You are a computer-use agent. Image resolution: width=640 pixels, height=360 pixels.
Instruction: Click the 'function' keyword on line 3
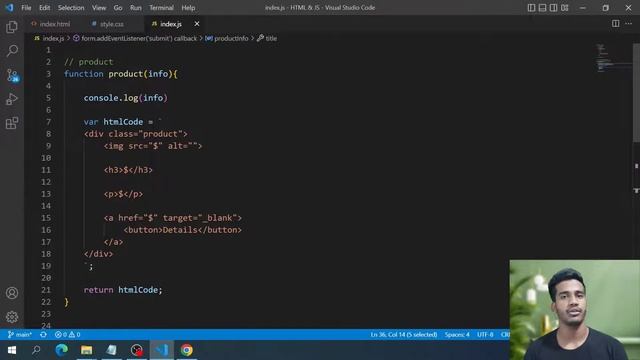click(84, 74)
